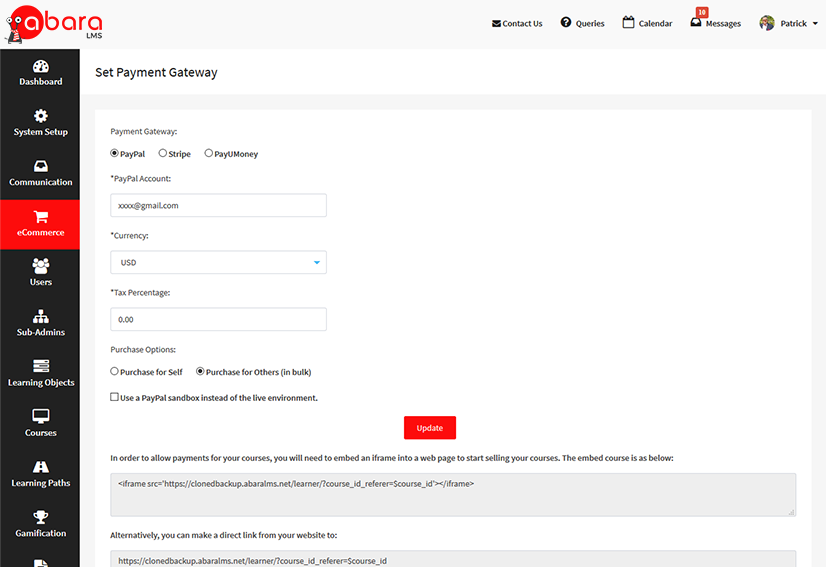Click the embed textarea resize handle

tap(792, 512)
